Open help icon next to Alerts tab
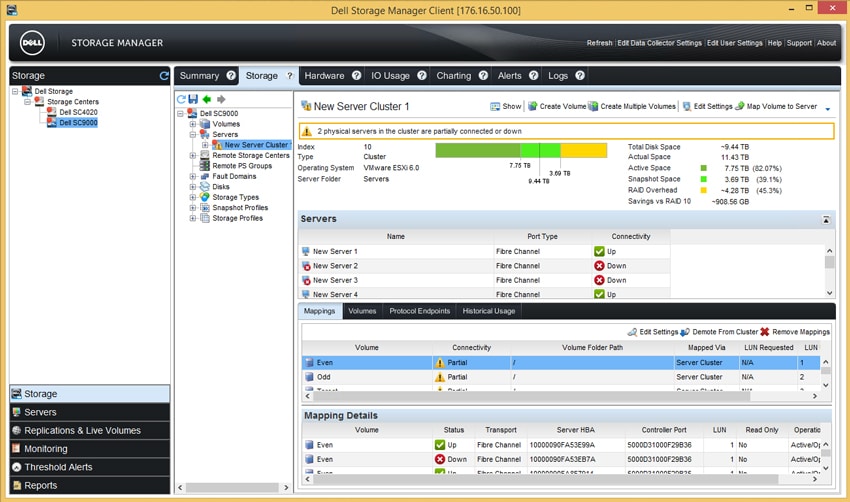850x502 pixels. (x=533, y=75)
